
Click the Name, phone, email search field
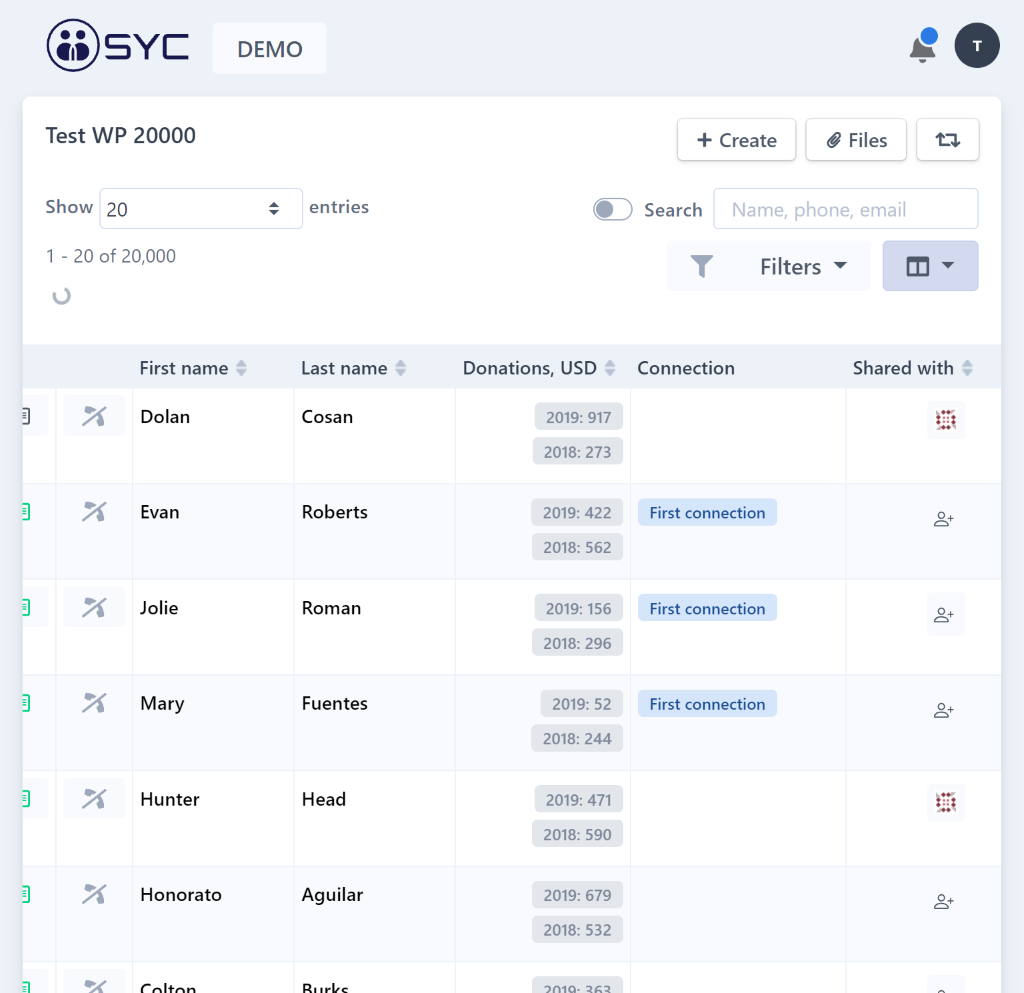(x=845, y=209)
